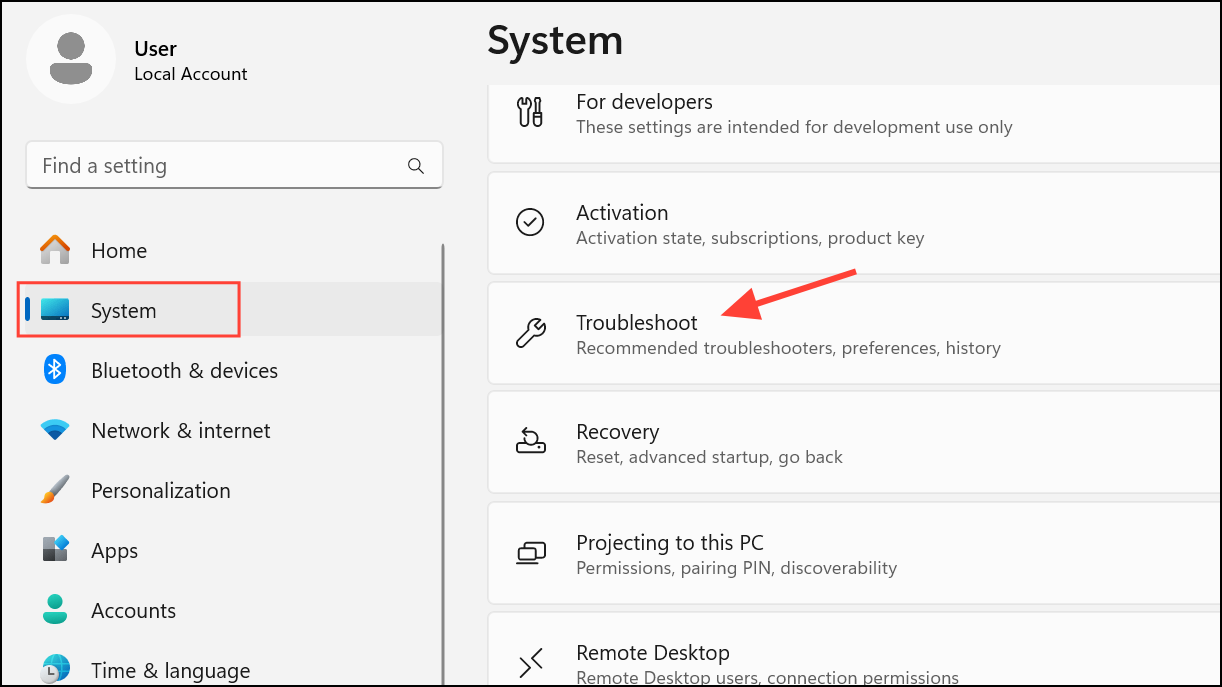Select the Activation checkmark icon
Screen dimensions: 1222x687
[x=531, y=222]
